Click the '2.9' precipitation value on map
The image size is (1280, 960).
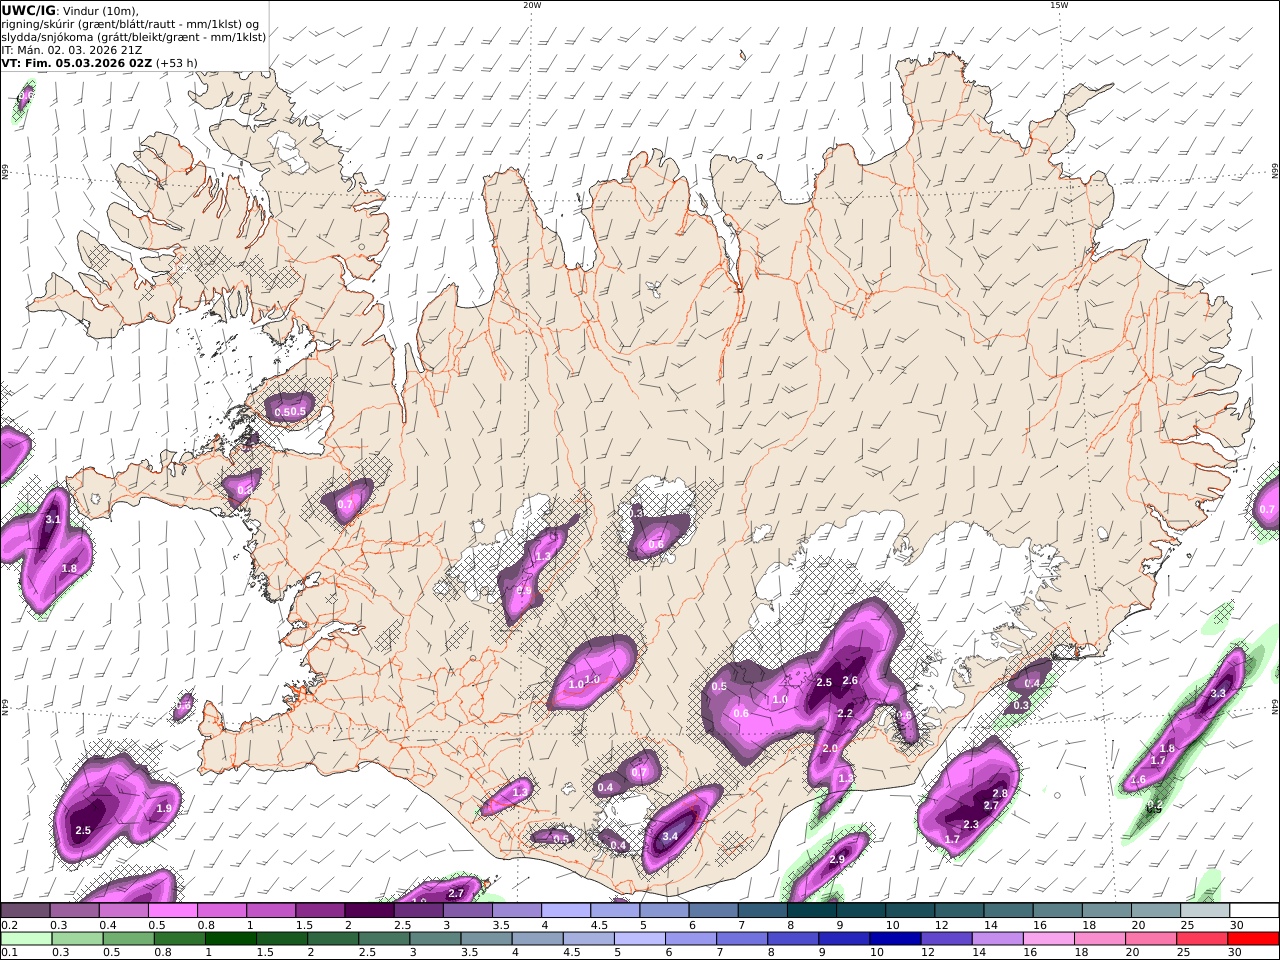pos(837,859)
